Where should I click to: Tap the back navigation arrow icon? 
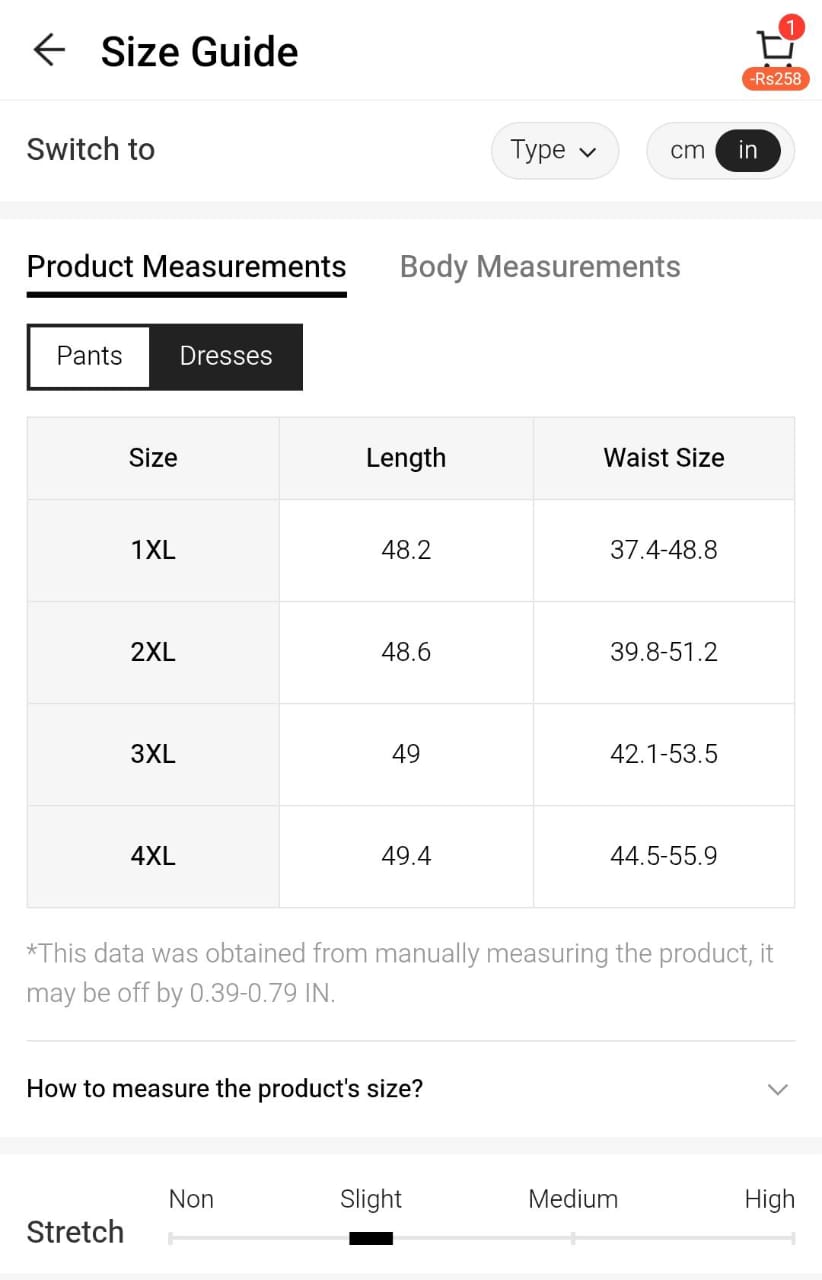(x=48, y=50)
